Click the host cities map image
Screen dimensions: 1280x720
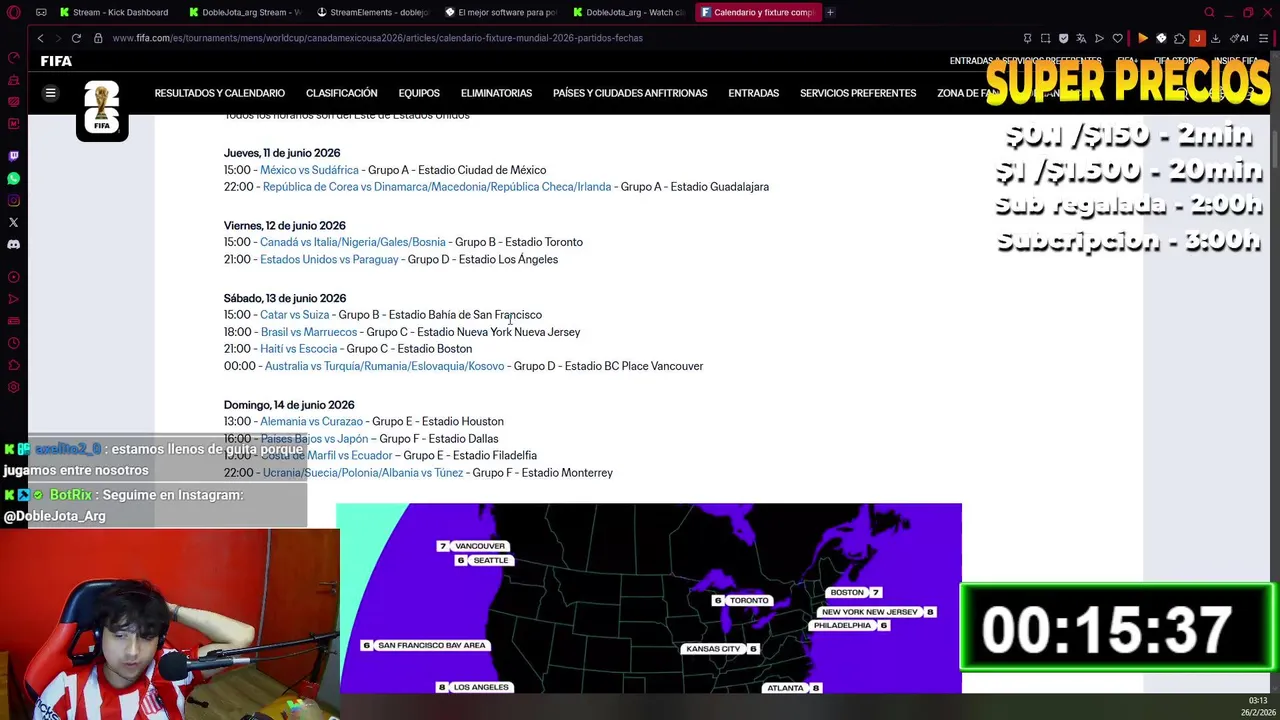coord(649,598)
